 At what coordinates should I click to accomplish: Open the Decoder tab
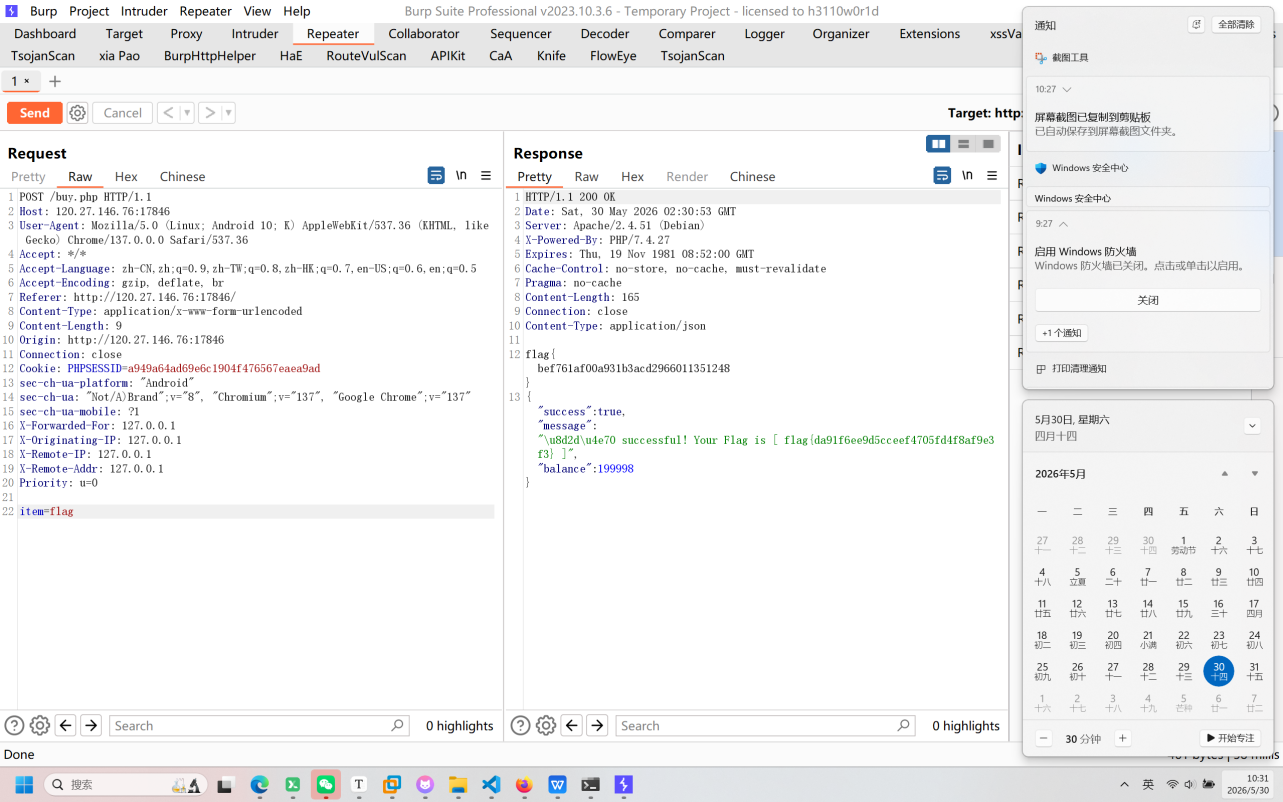[605, 33]
